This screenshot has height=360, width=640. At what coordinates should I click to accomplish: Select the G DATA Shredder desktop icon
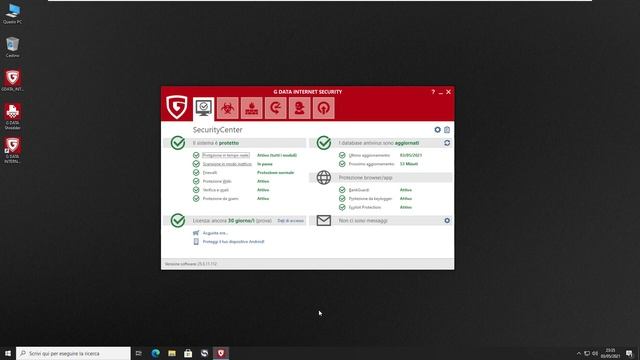coord(12,116)
